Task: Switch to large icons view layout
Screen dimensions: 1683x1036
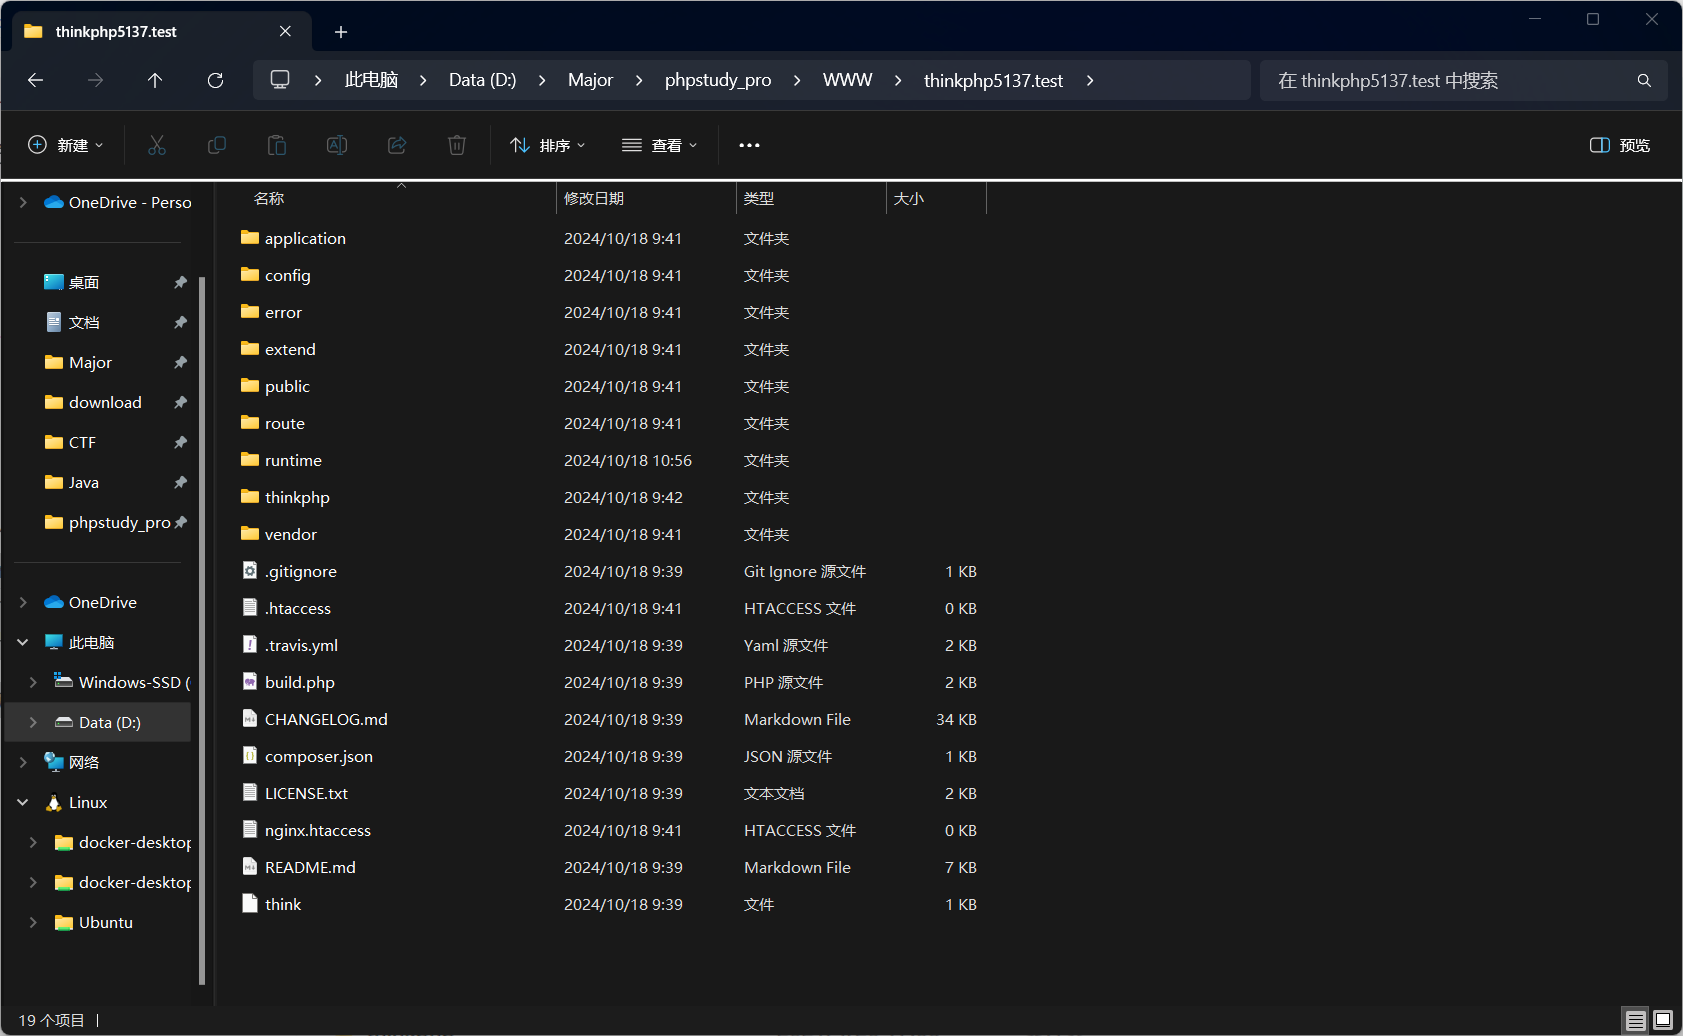Action: (x=1663, y=1021)
